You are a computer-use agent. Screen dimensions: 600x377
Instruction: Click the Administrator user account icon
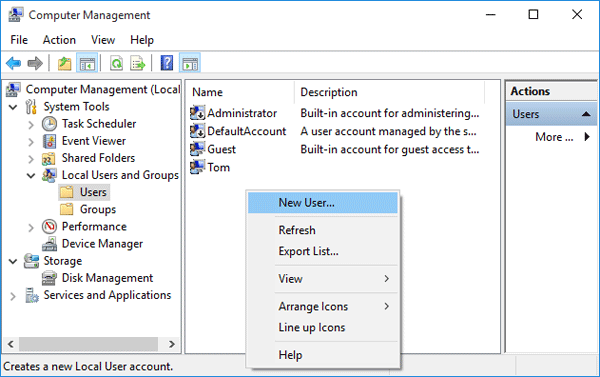(x=197, y=113)
